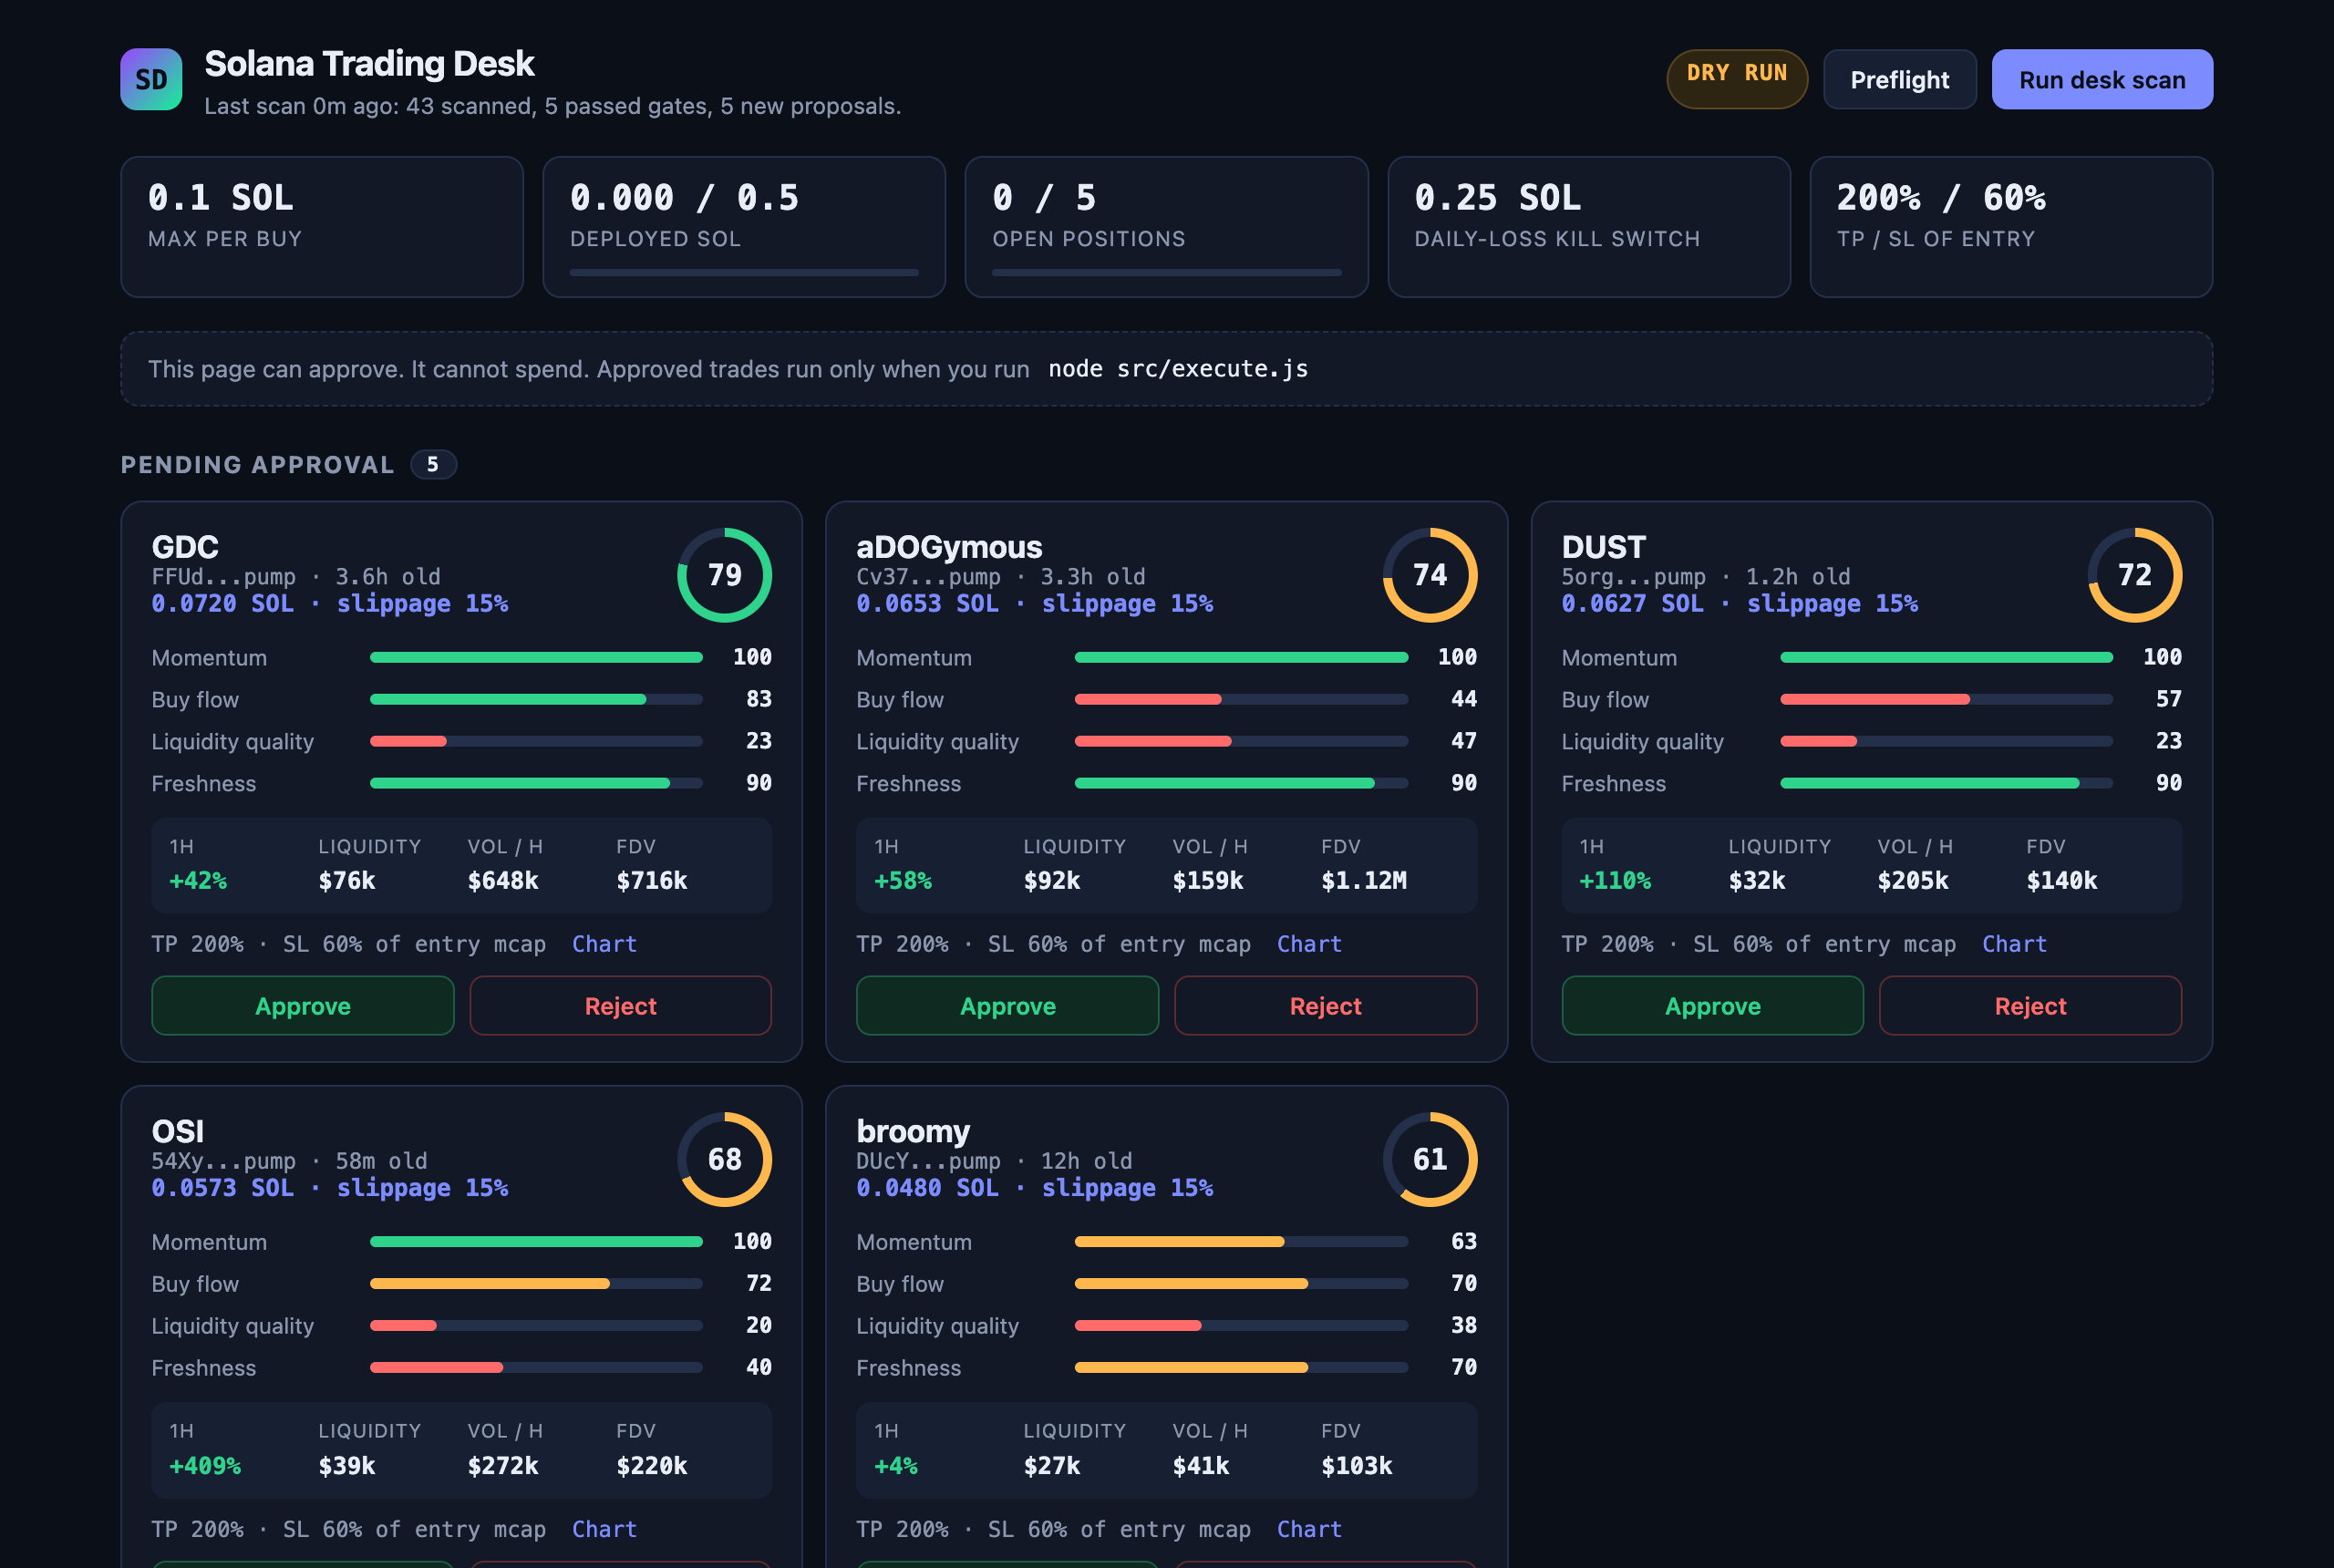Viewport: 2334px width, 1568px height.
Task: Click aDOGymous score ring showing 74
Action: click(1429, 575)
